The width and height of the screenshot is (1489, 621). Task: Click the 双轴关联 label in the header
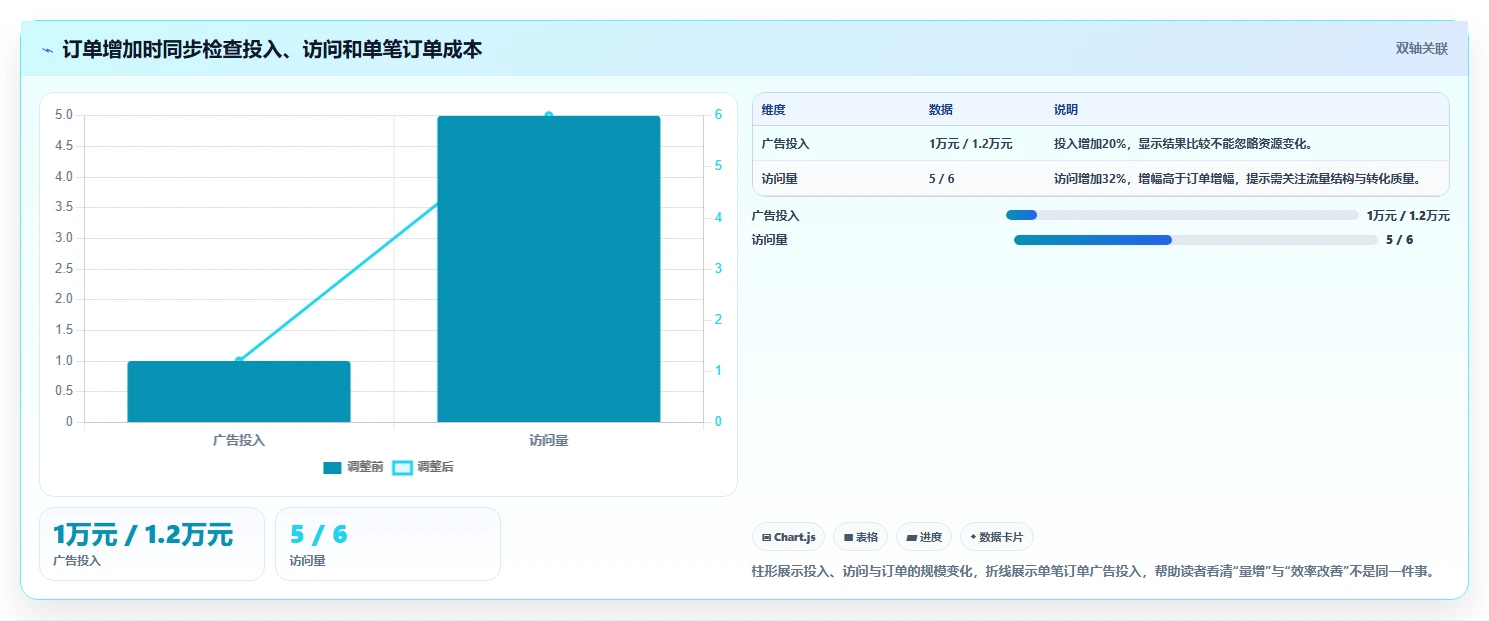[1421, 48]
